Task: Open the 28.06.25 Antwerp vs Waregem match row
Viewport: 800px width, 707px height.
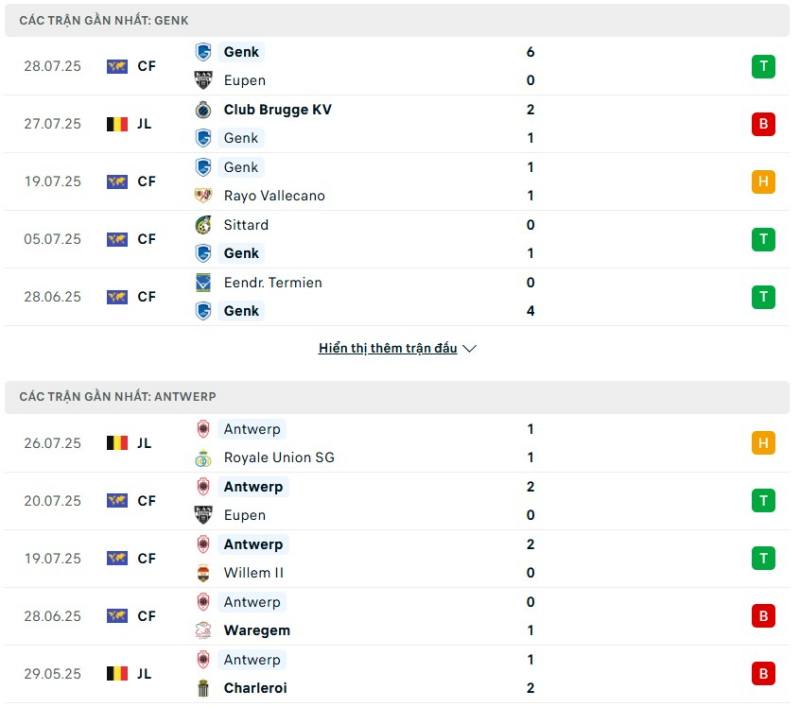Action: pos(397,616)
